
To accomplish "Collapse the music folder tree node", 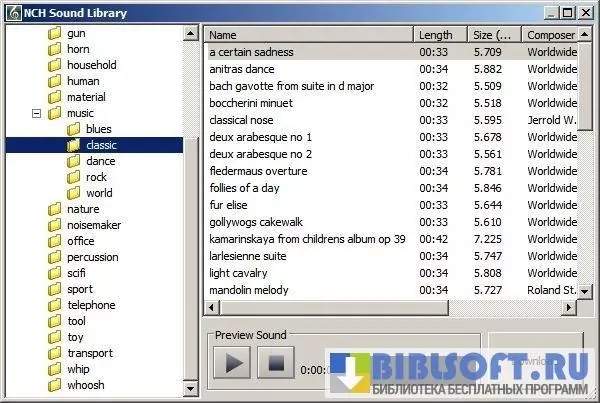I will pos(37,113).
